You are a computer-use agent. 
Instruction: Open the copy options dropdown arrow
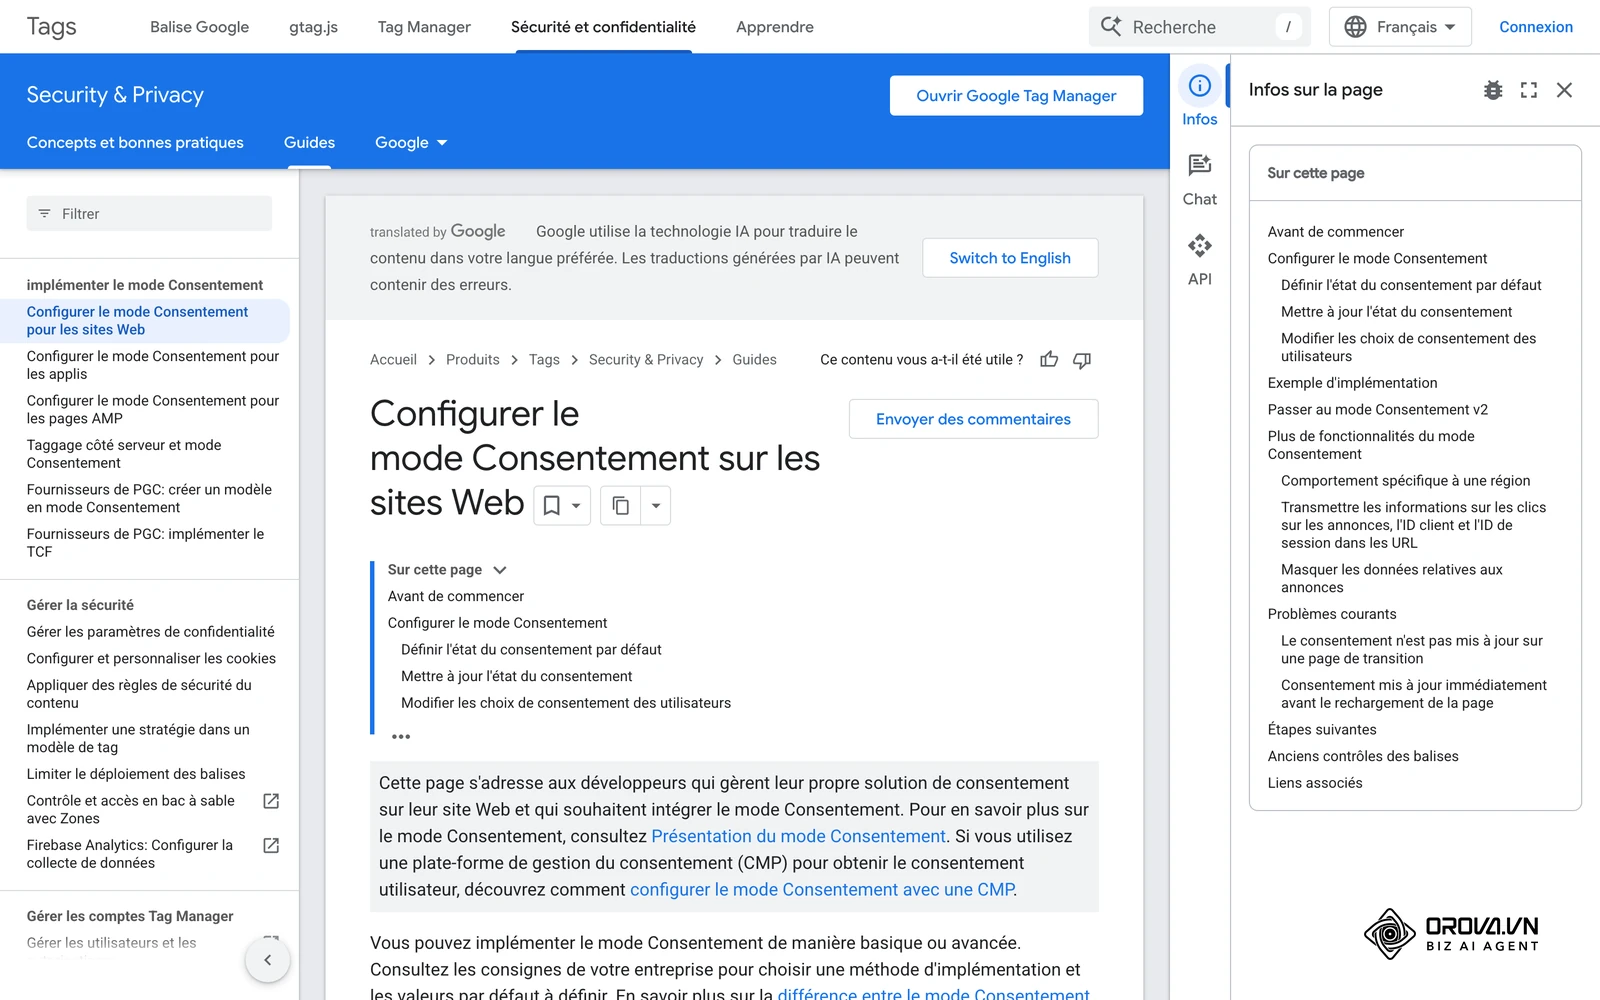[656, 506]
